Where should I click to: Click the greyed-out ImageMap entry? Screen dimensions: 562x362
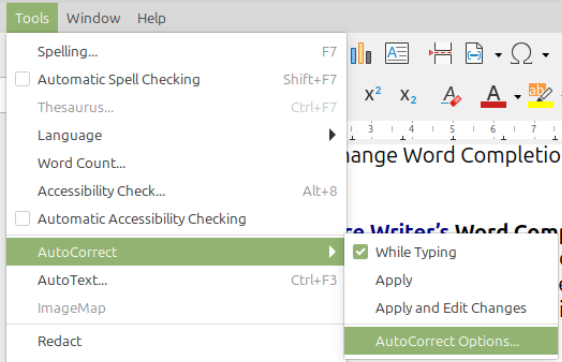coord(176,308)
